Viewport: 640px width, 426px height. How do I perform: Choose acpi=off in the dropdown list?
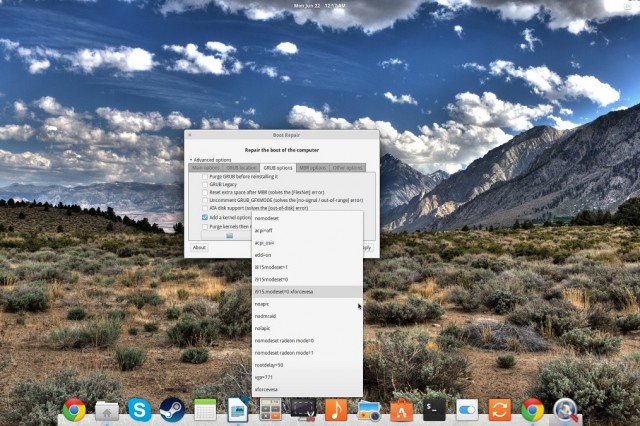pos(266,230)
